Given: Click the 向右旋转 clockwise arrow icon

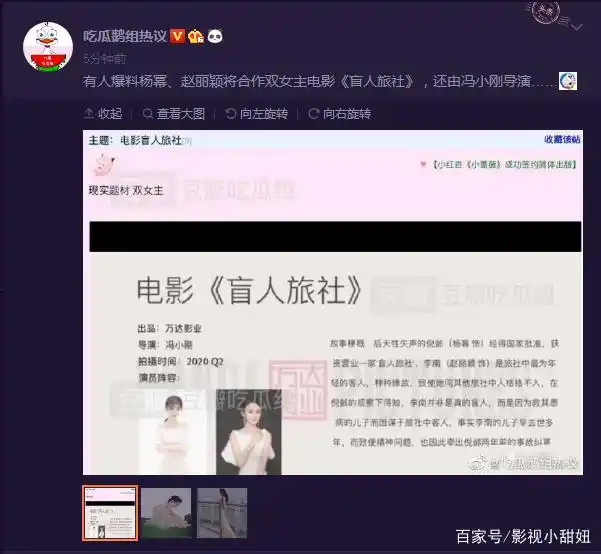Looking at the screenshot, I should (x=314, y=113).
